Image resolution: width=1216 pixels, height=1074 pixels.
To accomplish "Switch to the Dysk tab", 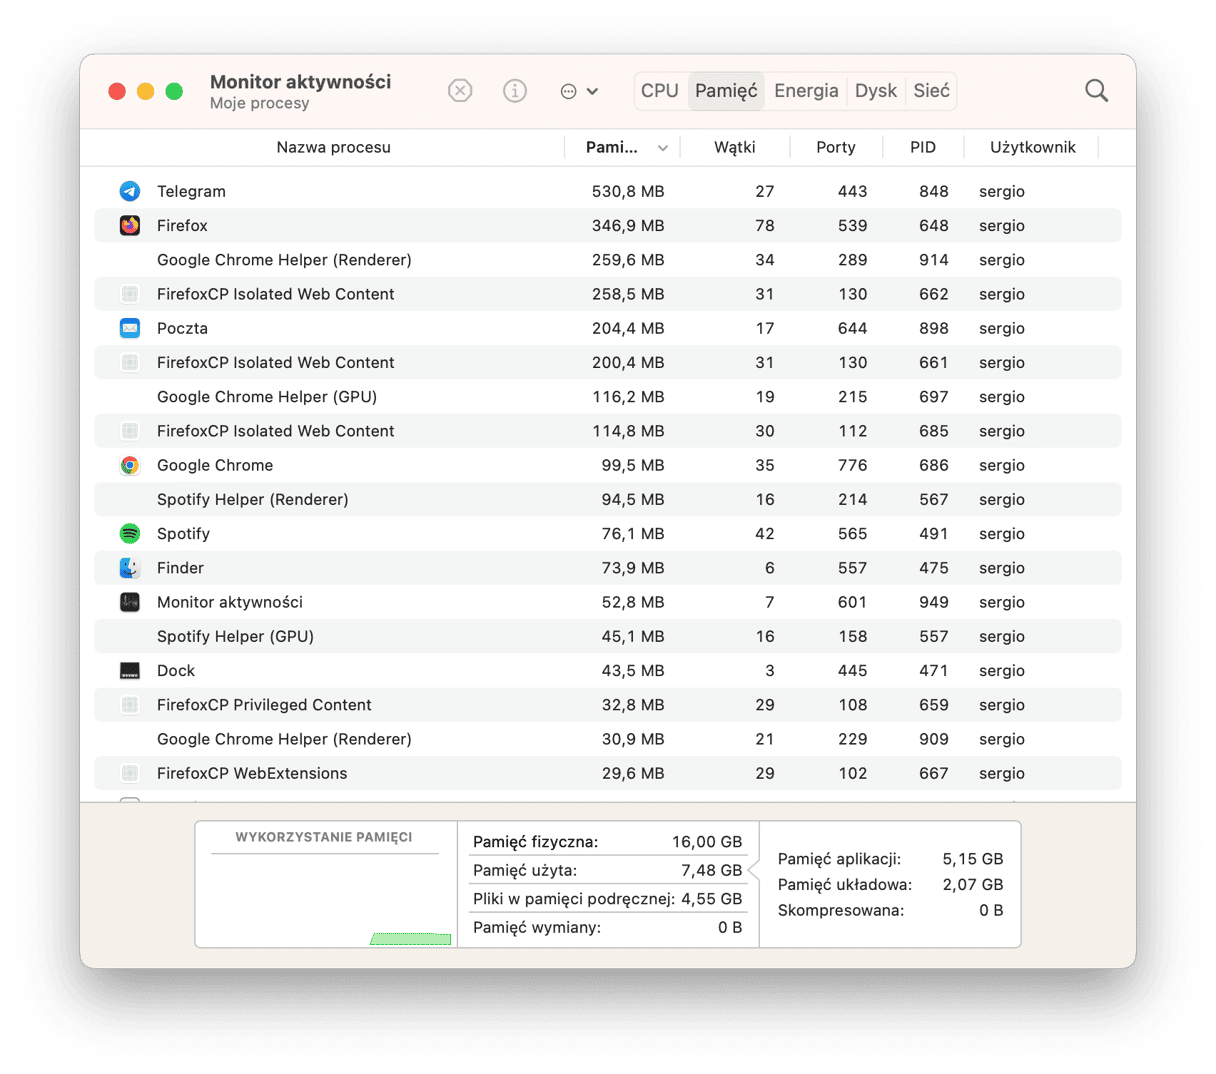I will [876, 91].
